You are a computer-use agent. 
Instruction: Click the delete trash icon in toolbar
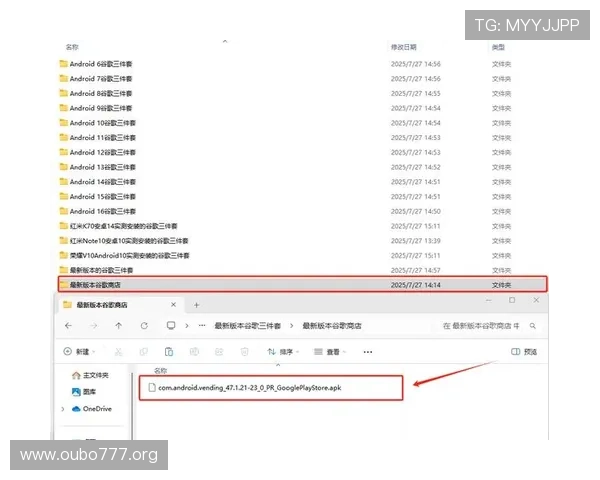pyautogui.click(x=245, y=352)
